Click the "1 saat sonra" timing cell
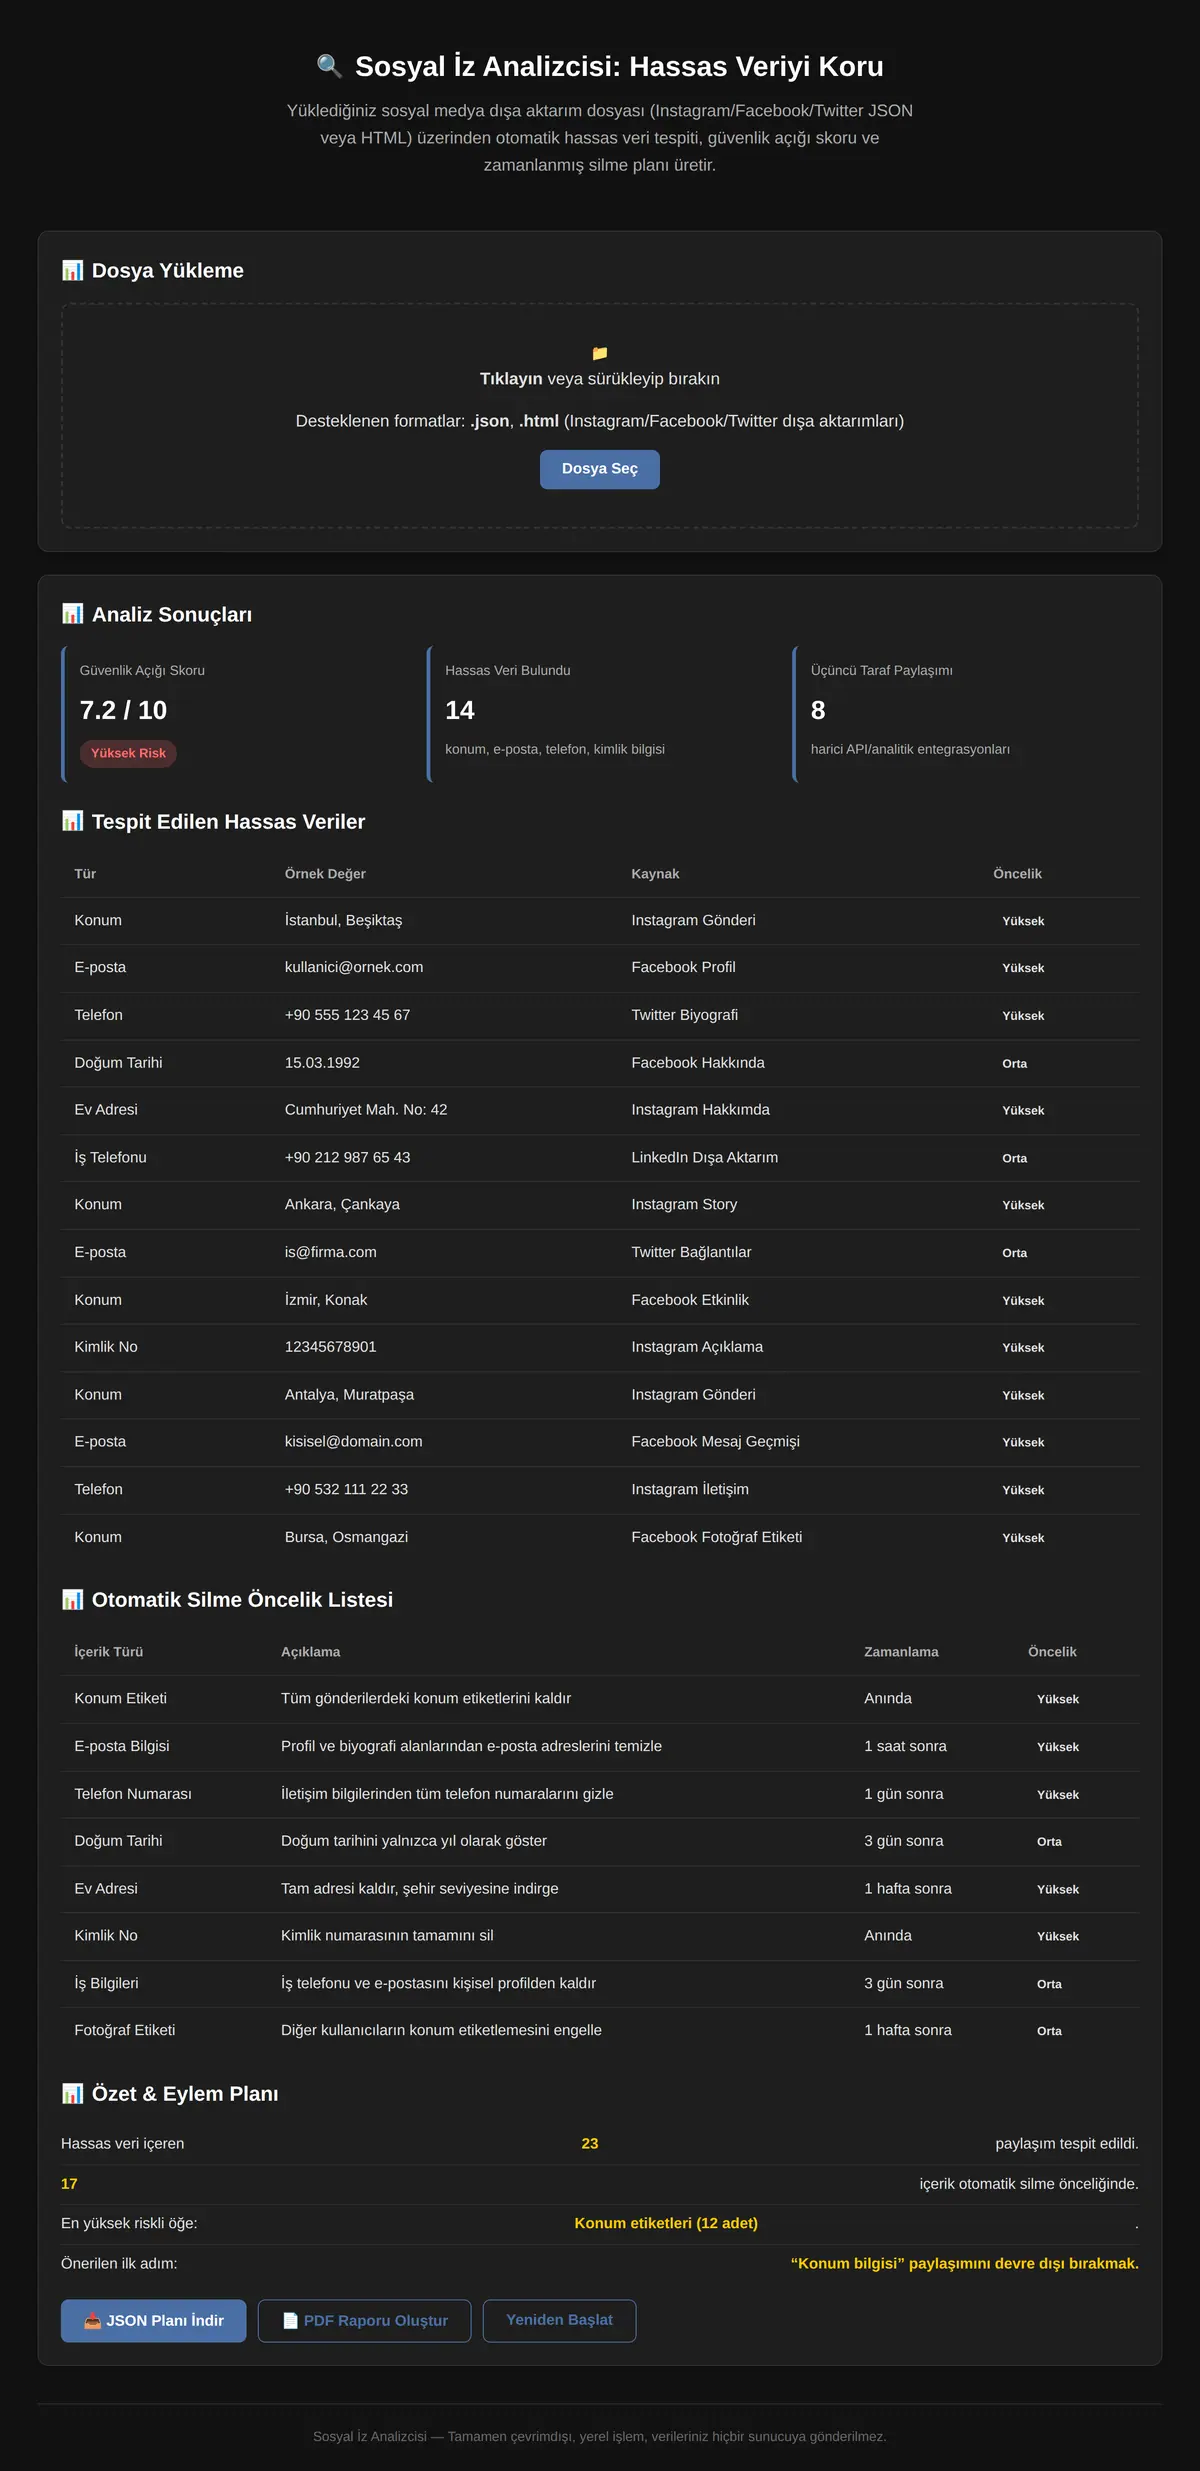Screen dimensions: 1200x2471 tap(905, 1746)
